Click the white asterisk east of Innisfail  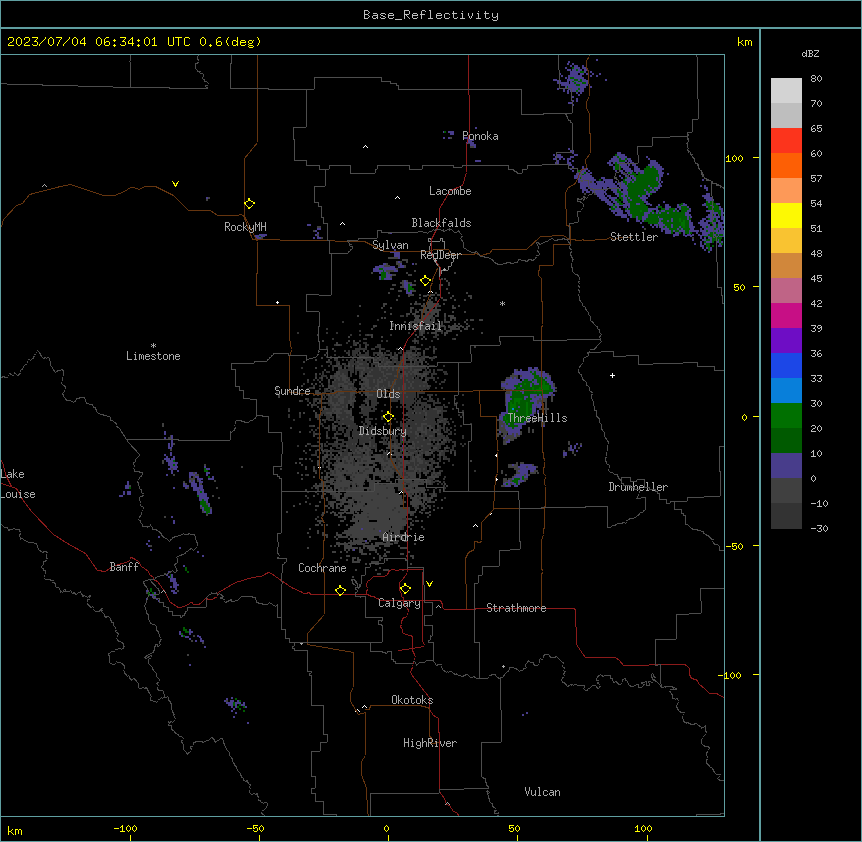[502, 303]
